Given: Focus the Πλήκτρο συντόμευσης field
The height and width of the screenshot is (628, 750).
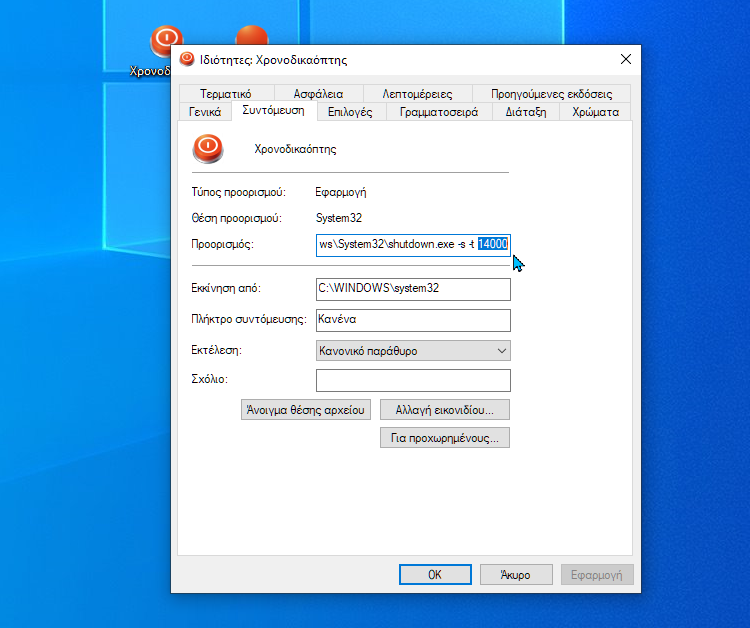Looking at the screenshot, I should click(x=413, y=320).
